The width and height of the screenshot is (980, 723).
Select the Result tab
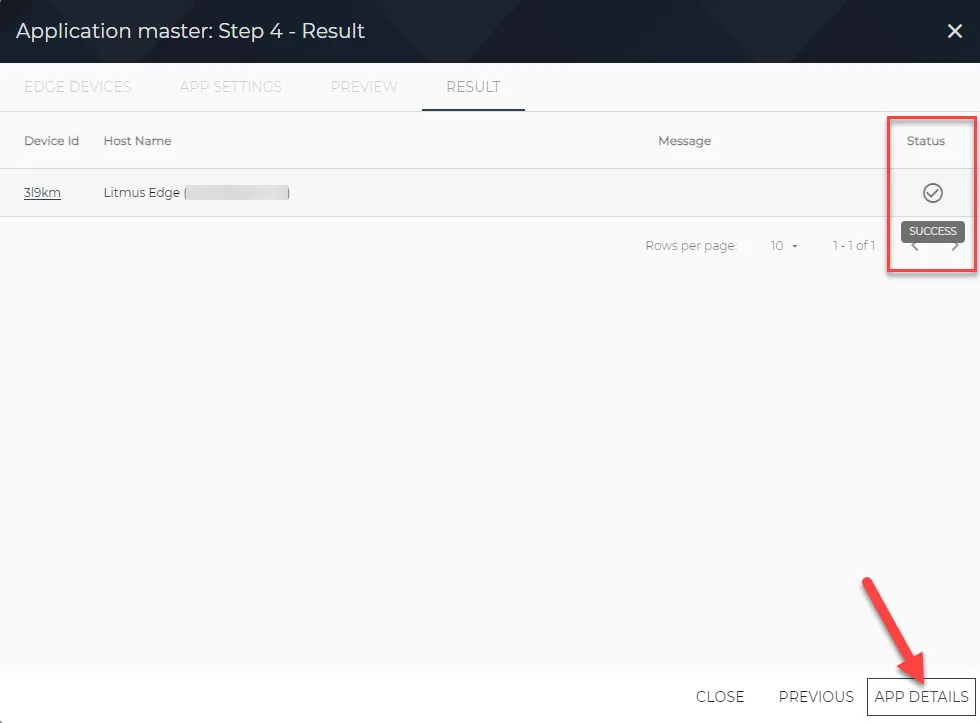pyautogui.click(x=473, y=87)
